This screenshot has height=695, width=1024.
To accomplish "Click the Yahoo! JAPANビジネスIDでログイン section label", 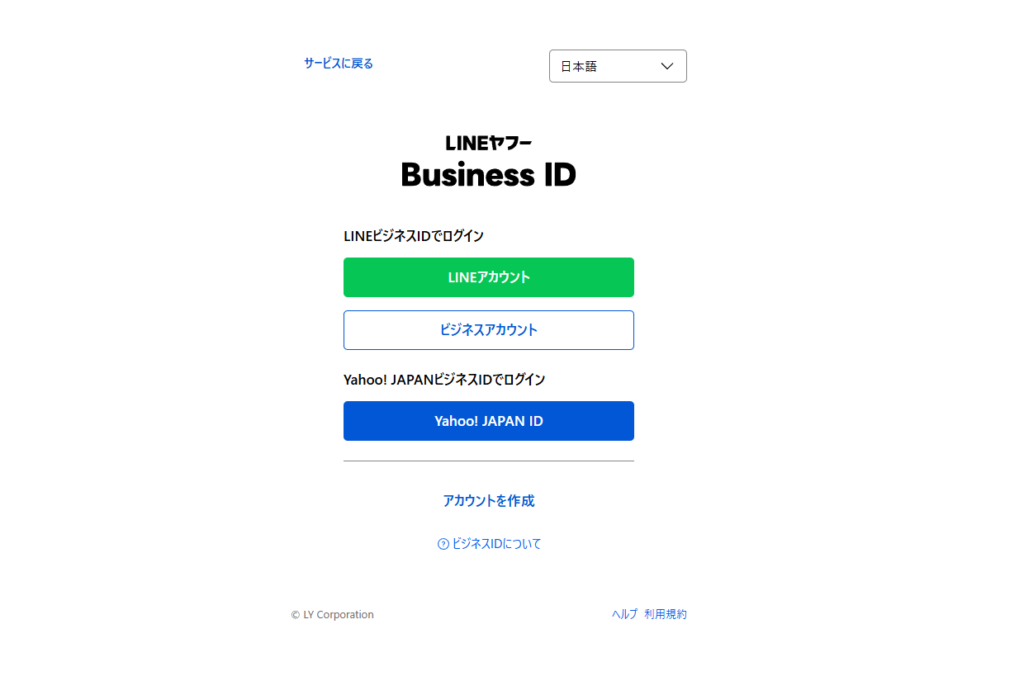I will click(444, 380).
